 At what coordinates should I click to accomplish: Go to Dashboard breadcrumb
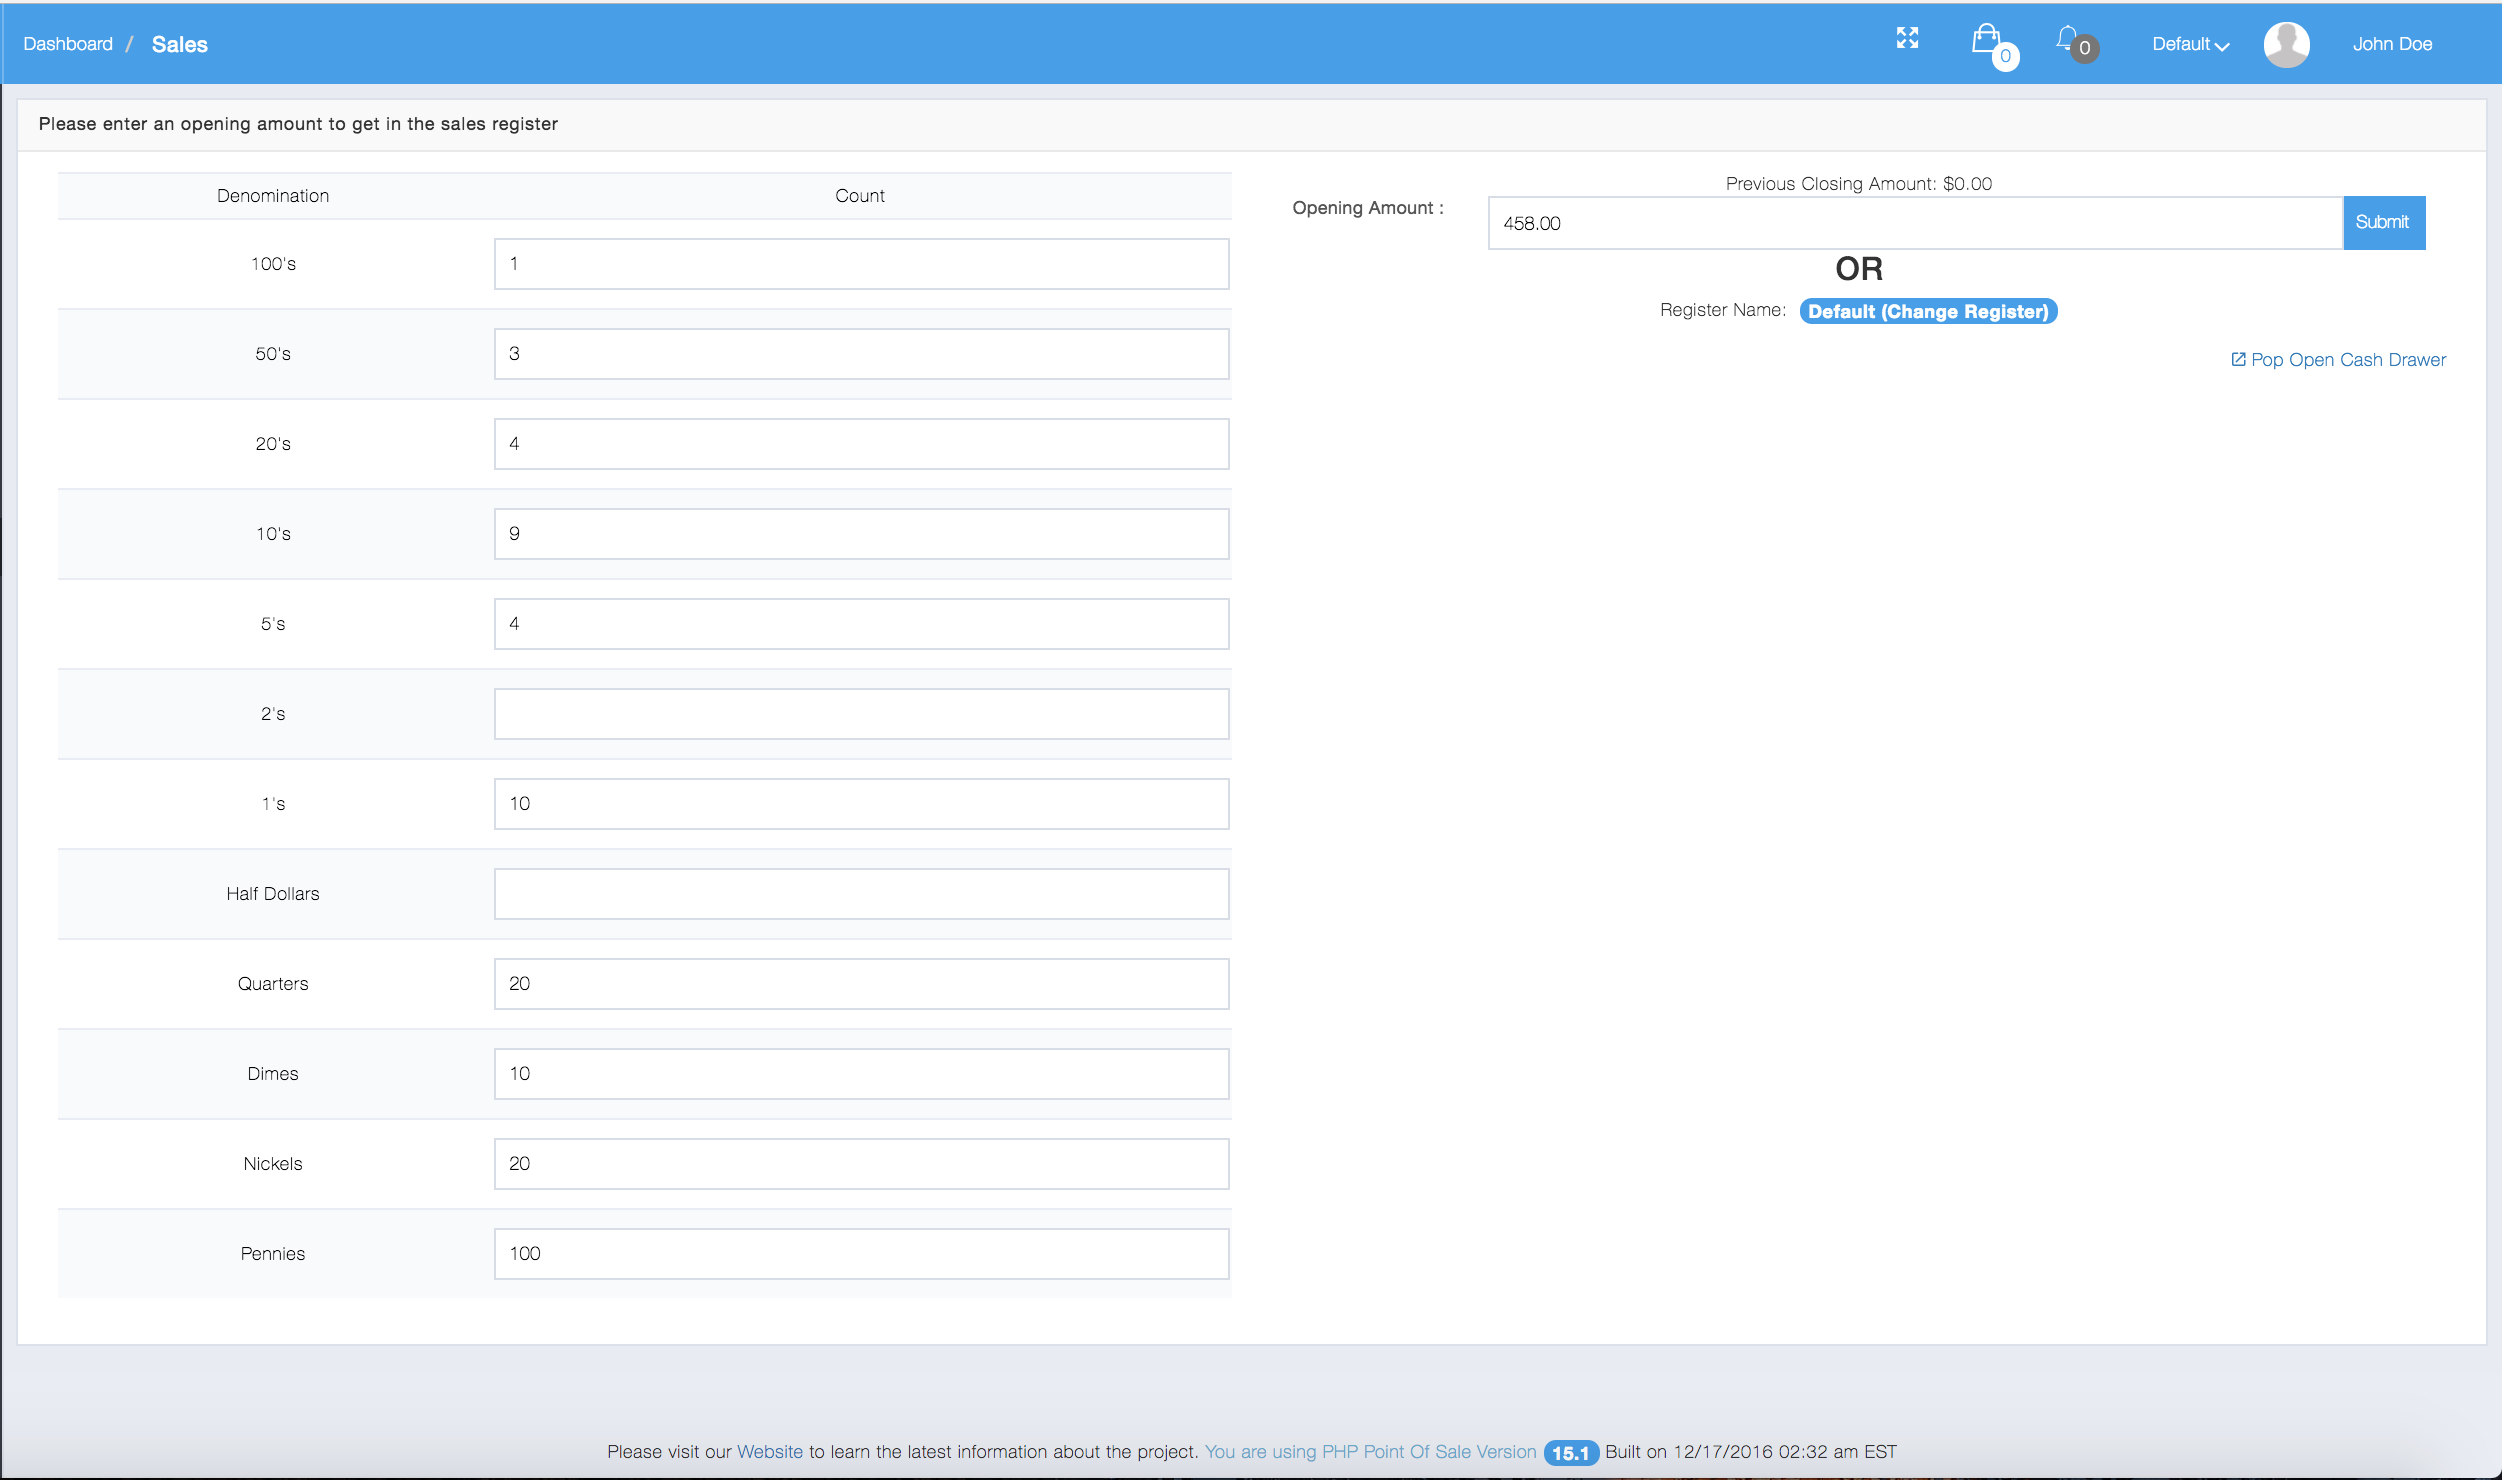coord(68,44)
